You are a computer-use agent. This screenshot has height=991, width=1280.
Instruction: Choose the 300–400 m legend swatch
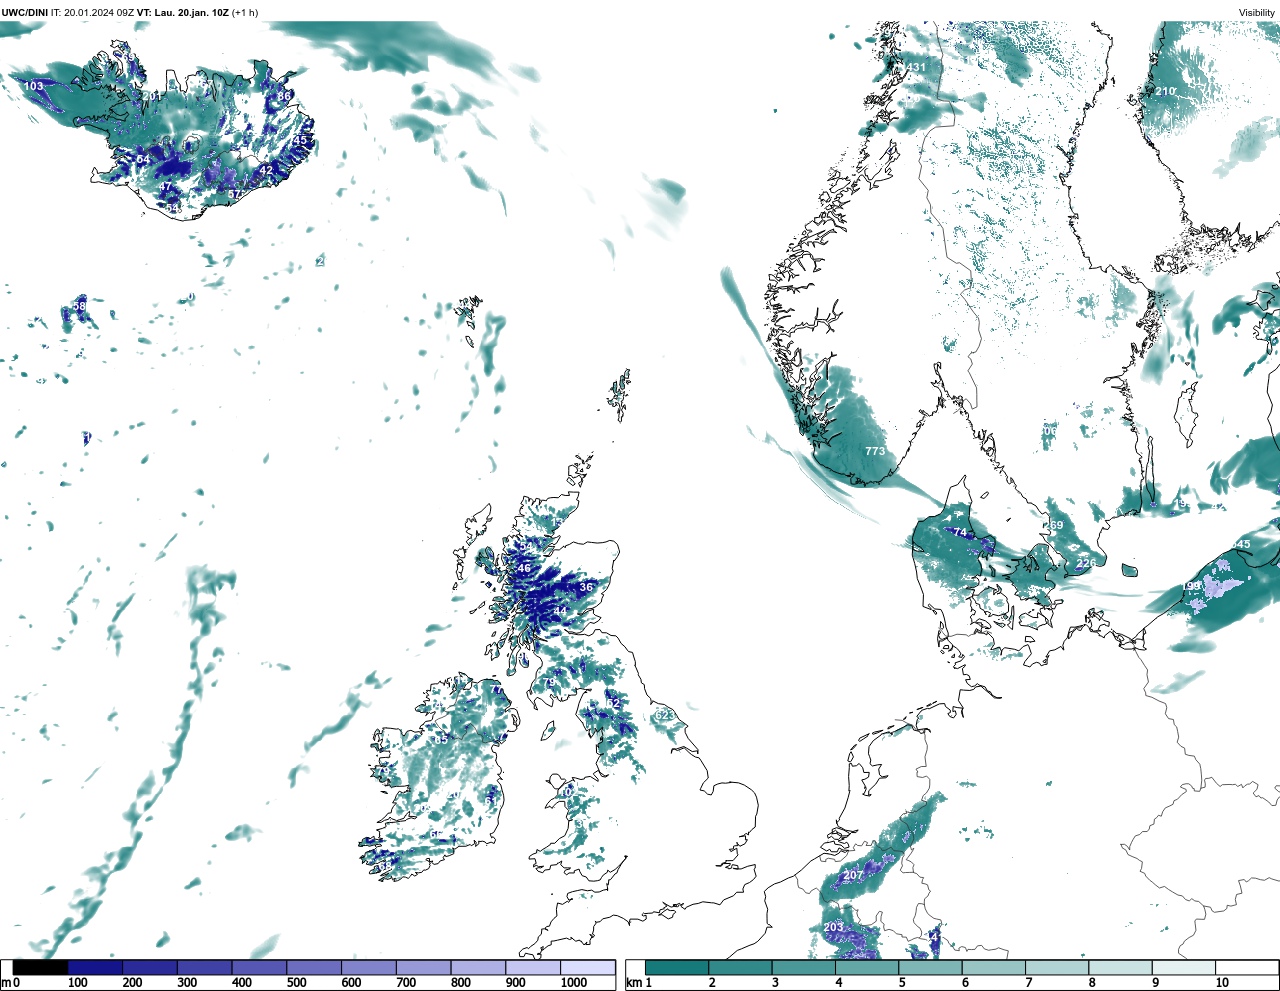205,967
